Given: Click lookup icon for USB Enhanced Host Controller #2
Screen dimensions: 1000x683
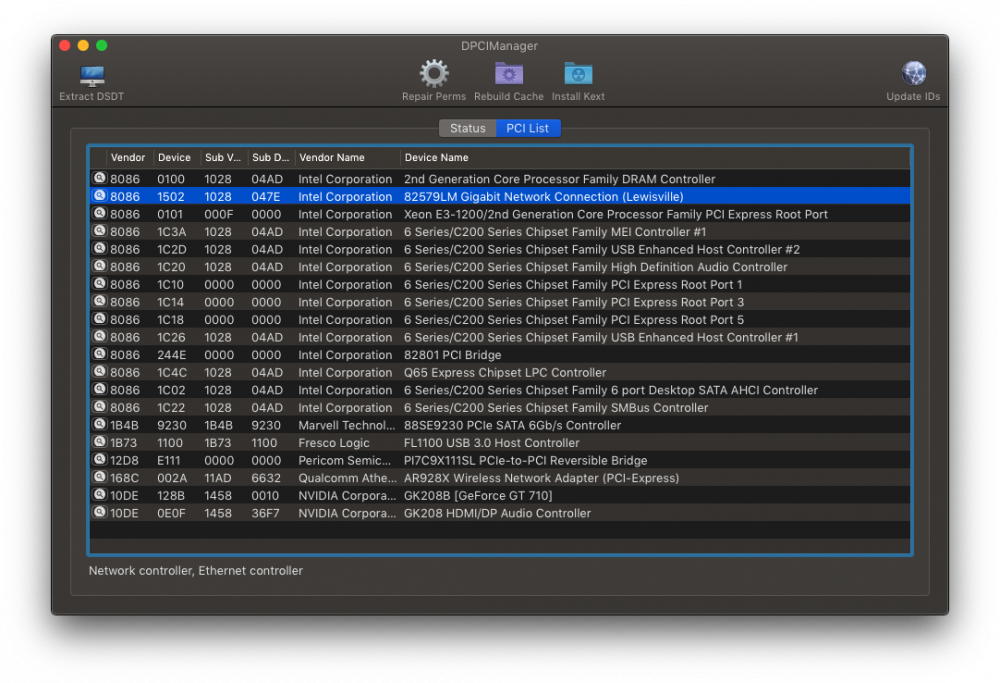Looking at the screenshot, I should (99, 248).
